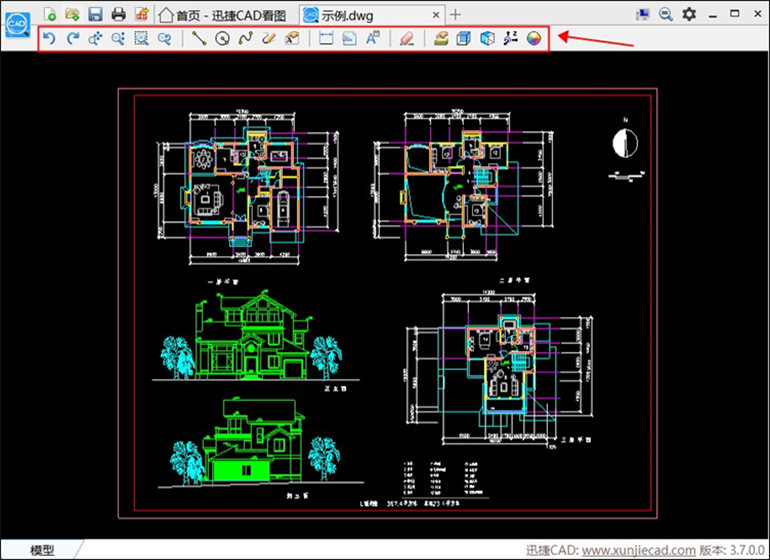The image size is (770, 560).
Task: Click the 3D cube view icon
Action: pos(464,38)
